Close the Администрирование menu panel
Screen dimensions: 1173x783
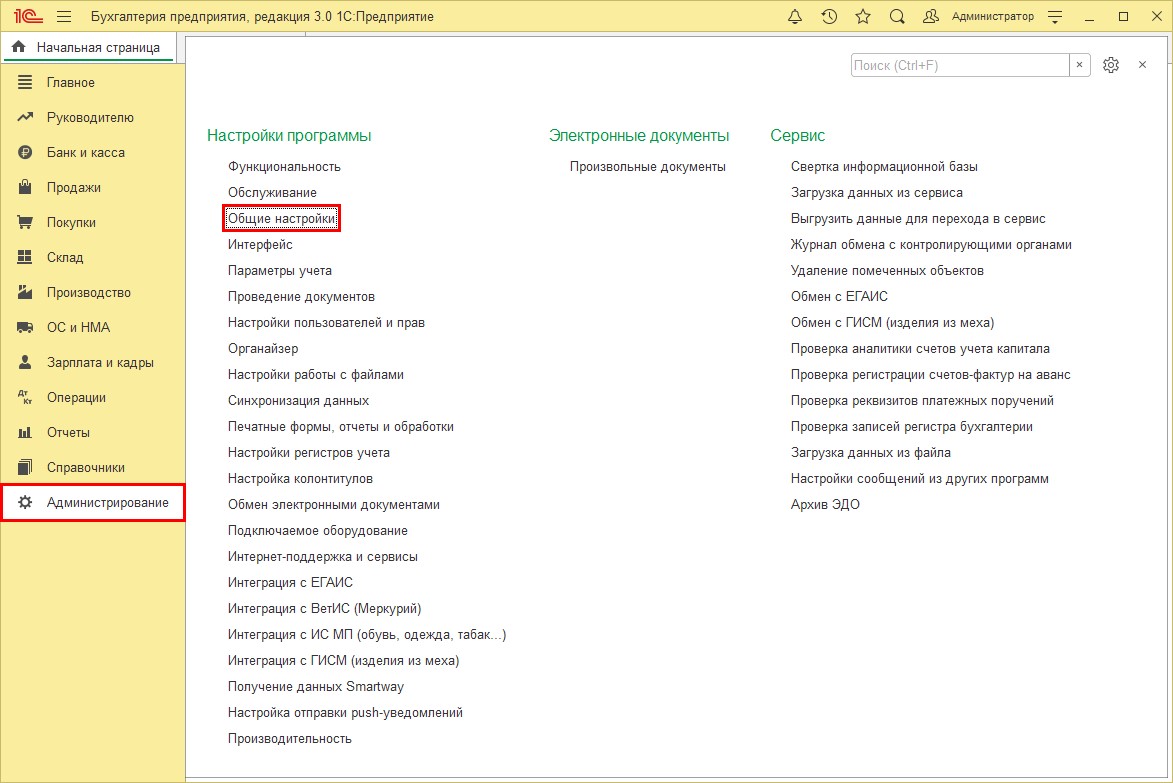tap(1142, 65)
